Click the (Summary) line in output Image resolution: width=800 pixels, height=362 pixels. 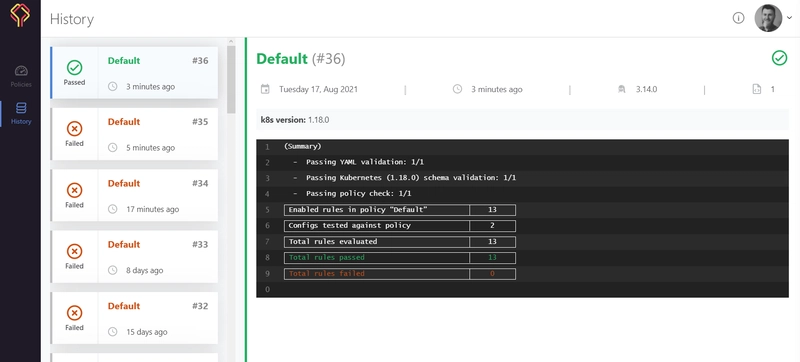point(303,146)
